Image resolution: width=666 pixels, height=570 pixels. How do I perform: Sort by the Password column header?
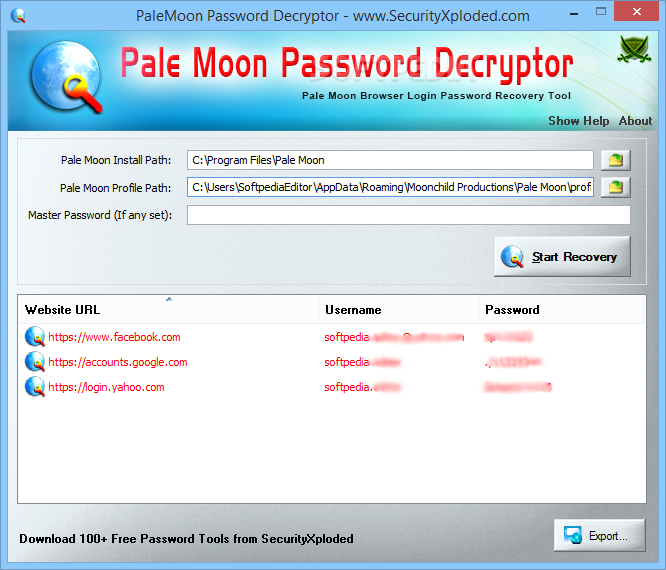[x=561, y=310]
